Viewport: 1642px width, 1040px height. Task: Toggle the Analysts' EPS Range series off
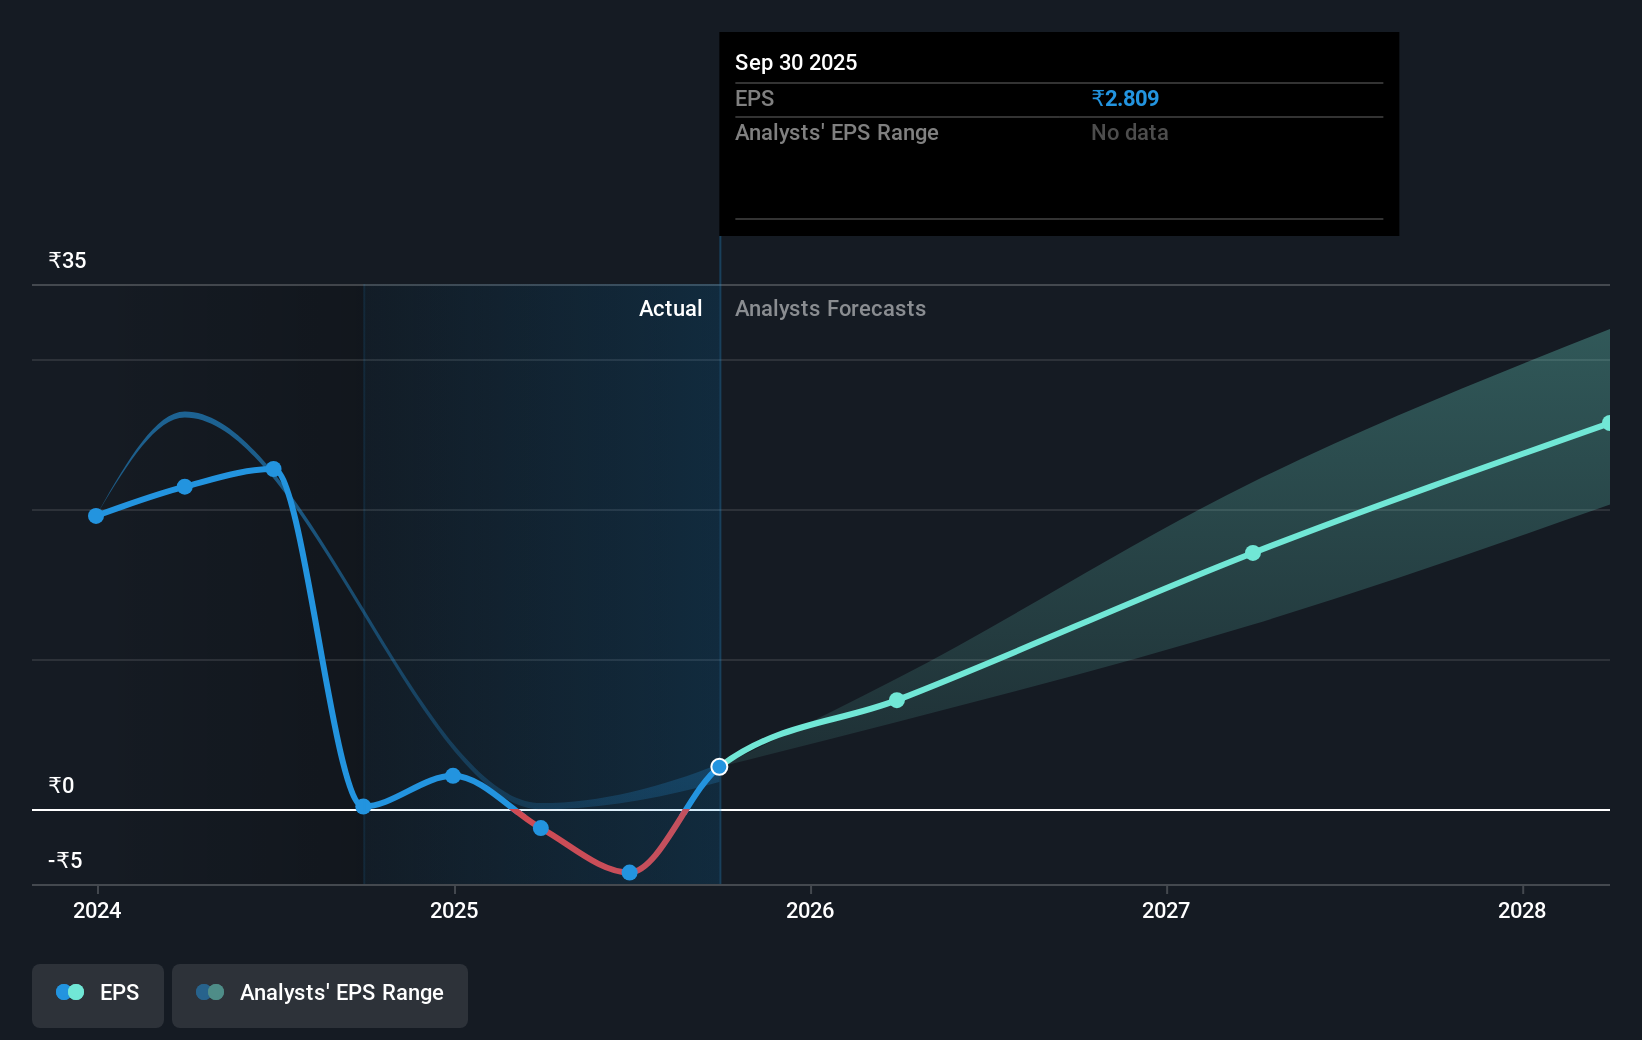319,994
